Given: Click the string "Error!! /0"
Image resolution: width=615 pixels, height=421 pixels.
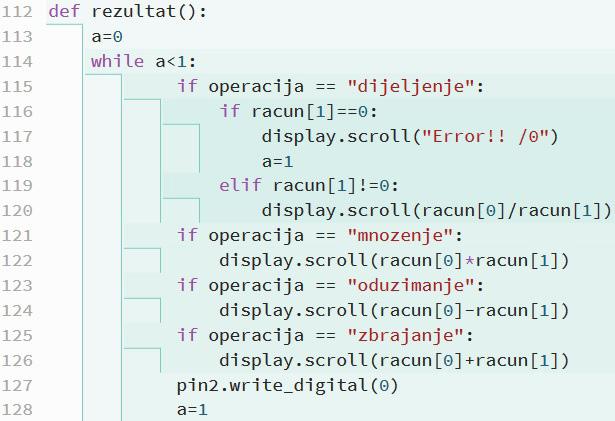Looking at the screenshot, I should coord(485,137).
